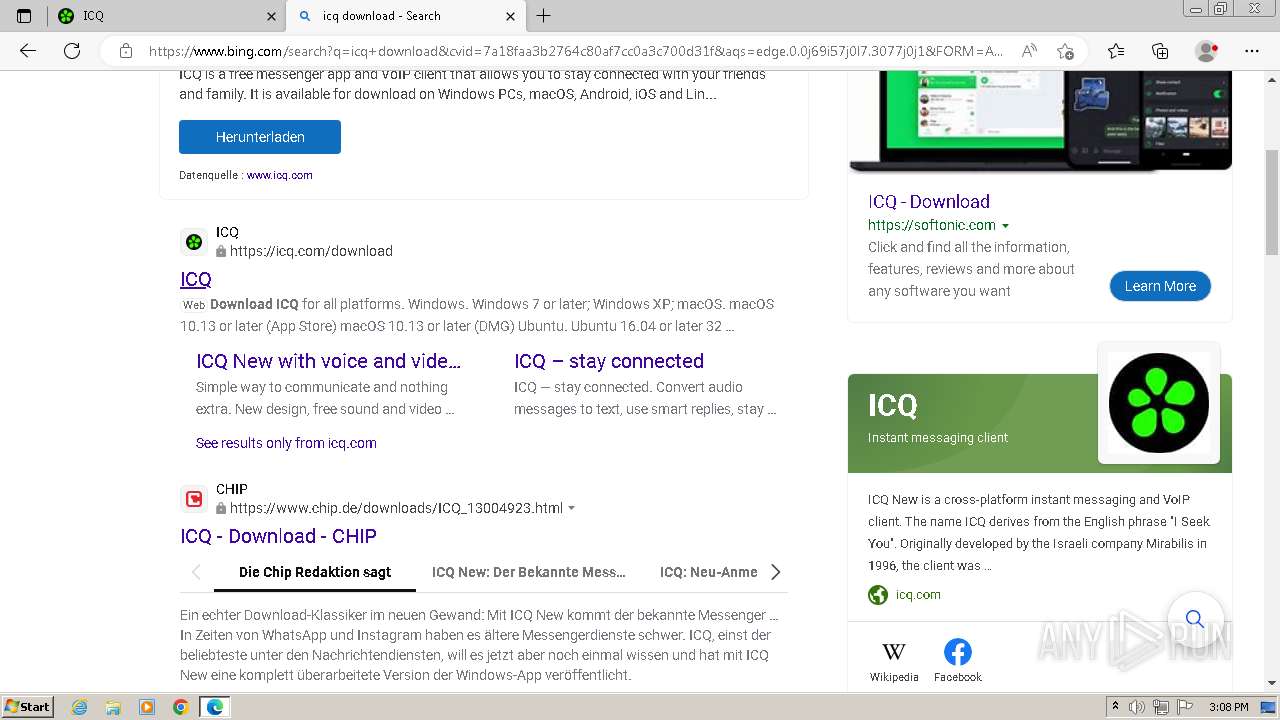This screenshot has height=720, width=1280.
Task: Open the www.icq.com Datenquelle link
Action: click(280, 175)
